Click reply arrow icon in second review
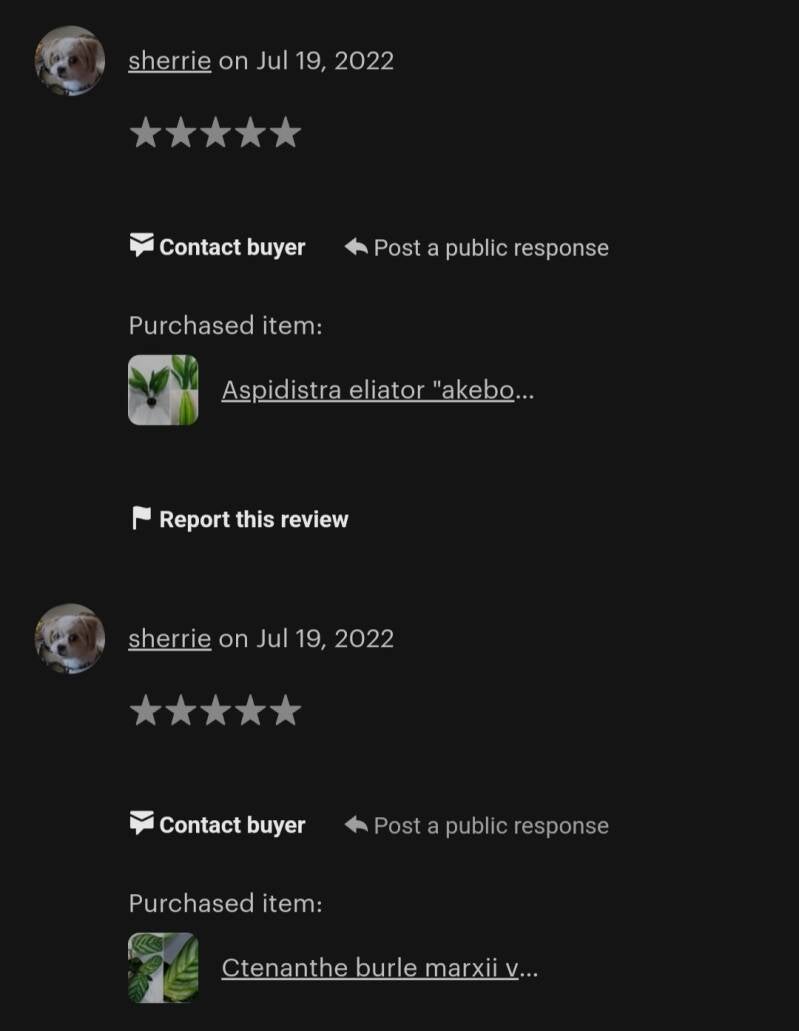The image size is (799, 1031). [356, 825]
